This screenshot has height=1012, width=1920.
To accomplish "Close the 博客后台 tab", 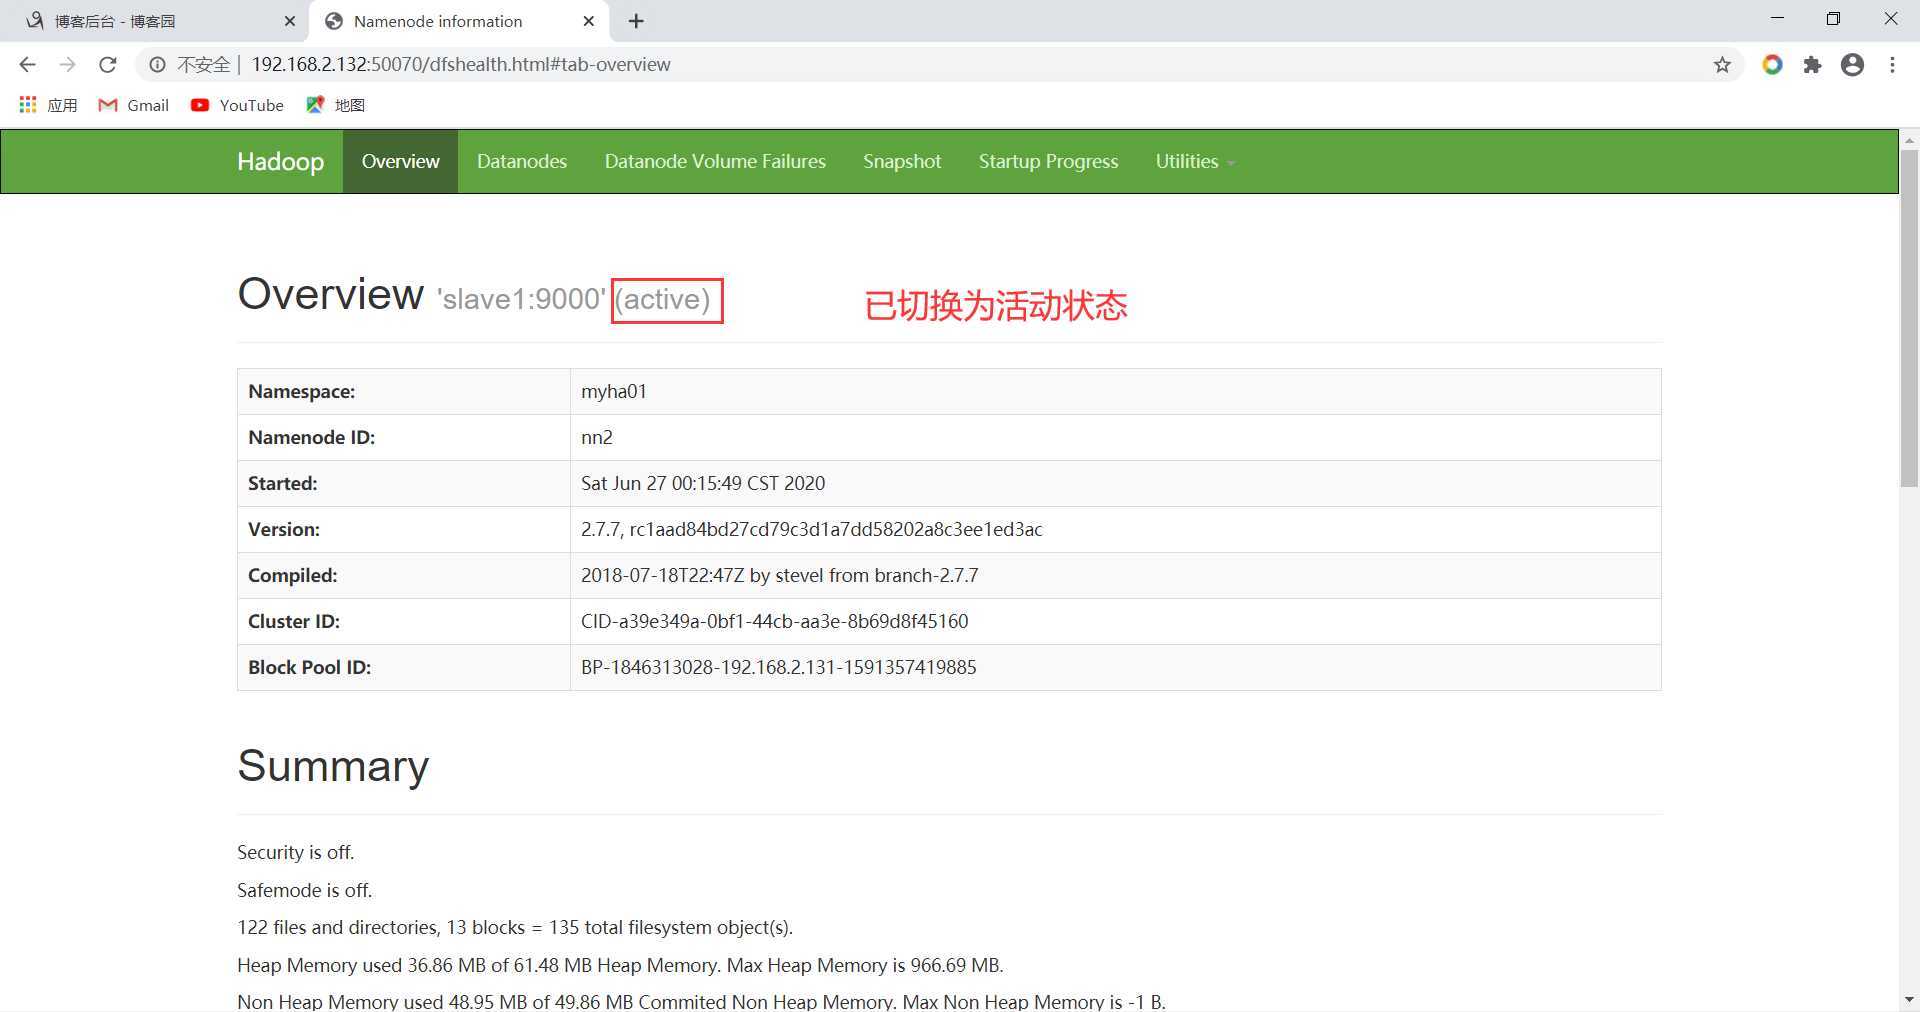I will click(290, 21).
